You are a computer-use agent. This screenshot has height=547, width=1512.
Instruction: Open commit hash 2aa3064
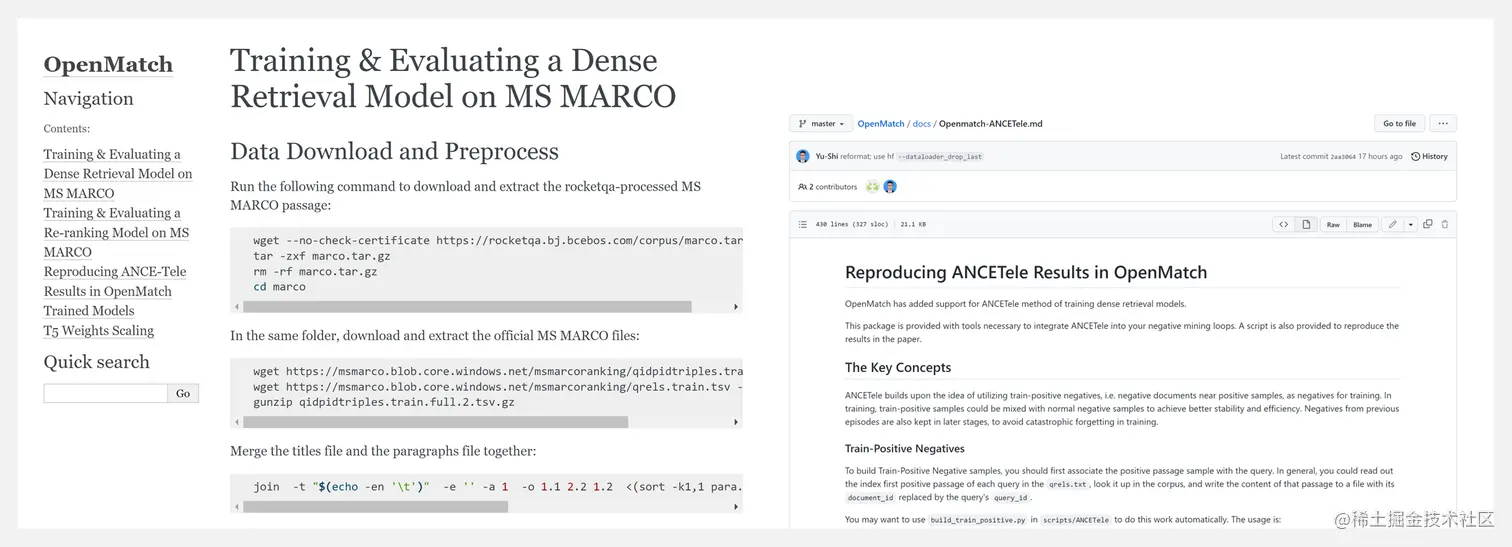click(x=1343, y=157)
